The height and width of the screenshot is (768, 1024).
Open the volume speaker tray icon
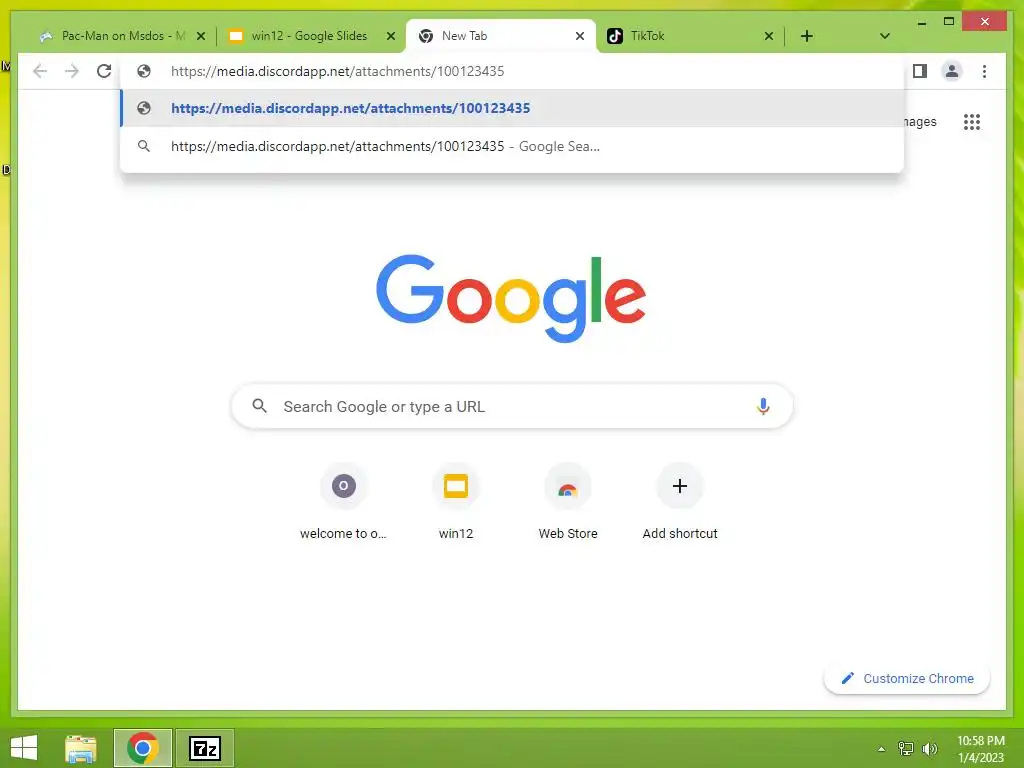930,748
